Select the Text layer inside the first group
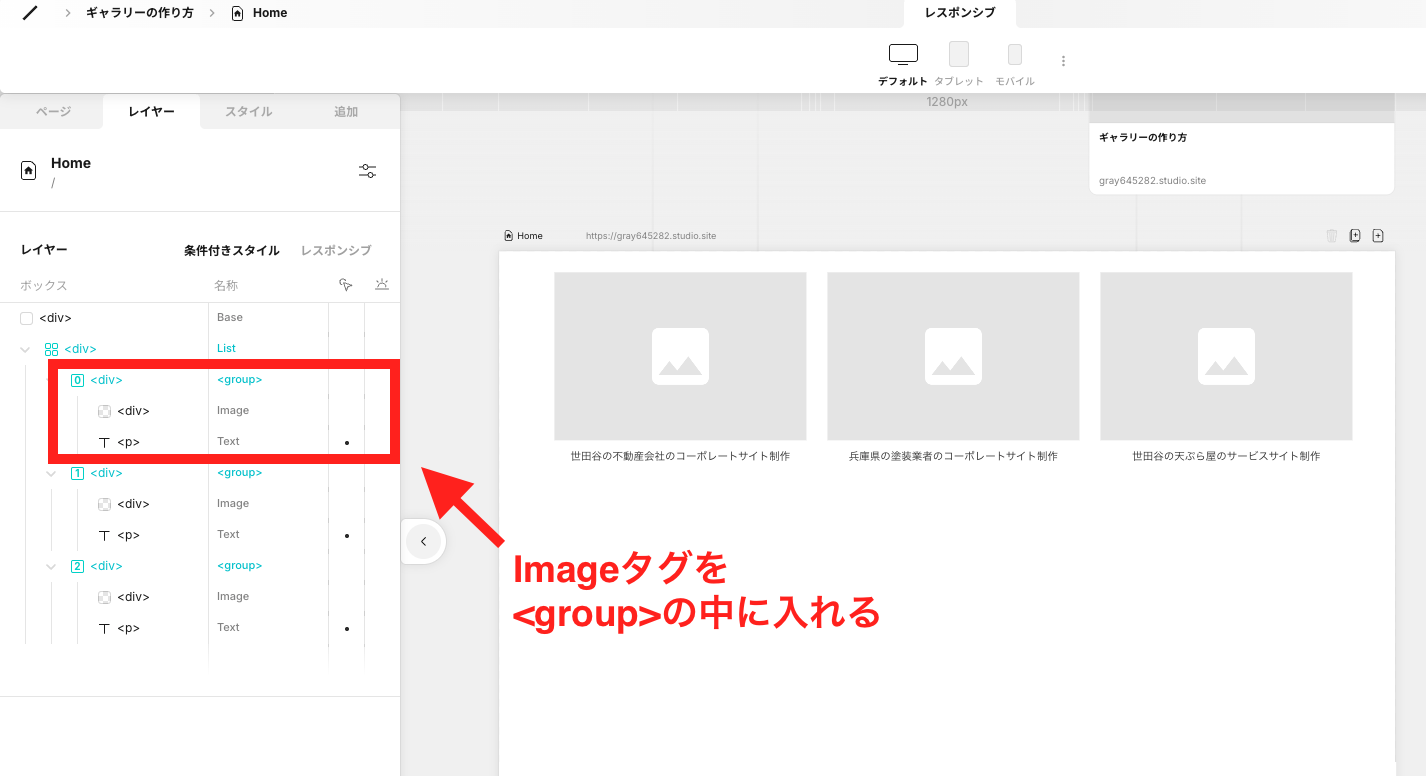The width and height of the screenshot is (1426, 776). (x=228, y=441)
